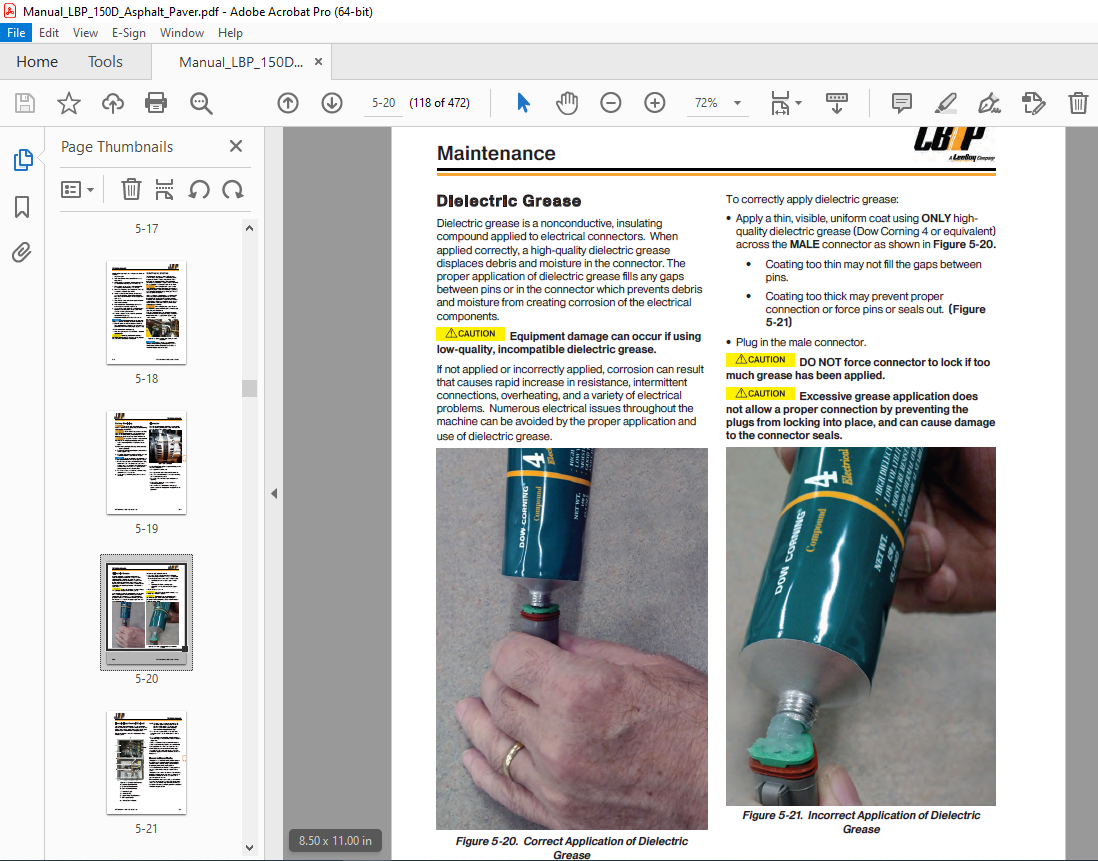Viewport: 1098px width, 861px height.
Task: Open the E-Sign menu
Action: coord(129,33)
